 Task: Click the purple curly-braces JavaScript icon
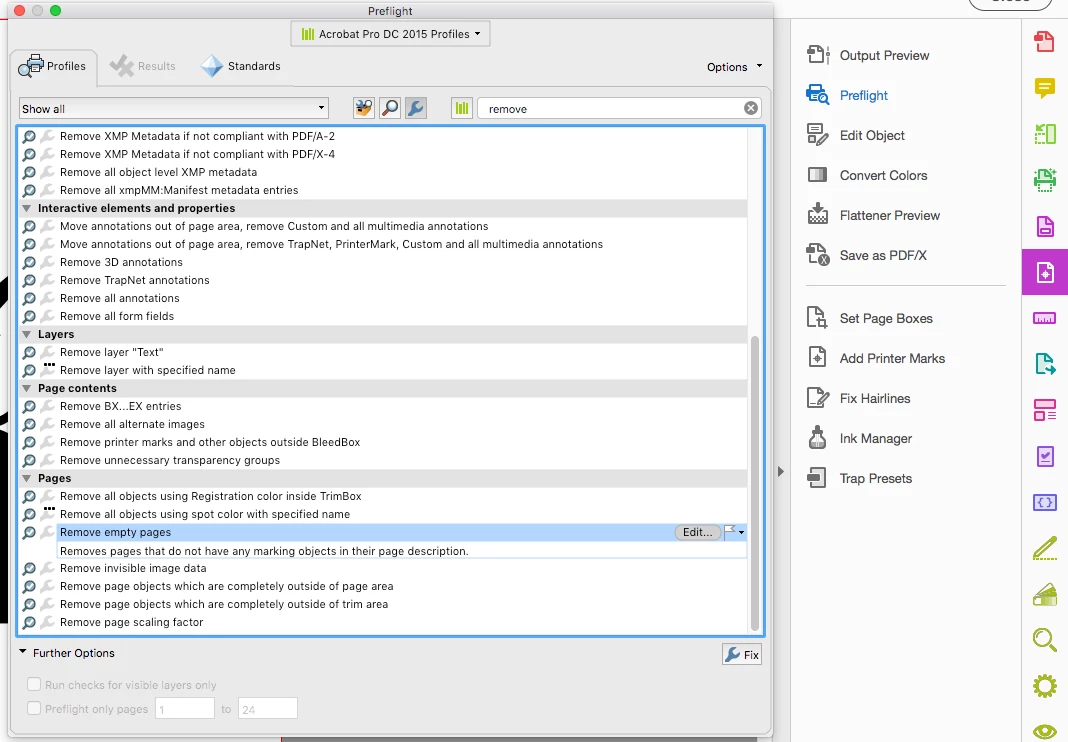1045,502
